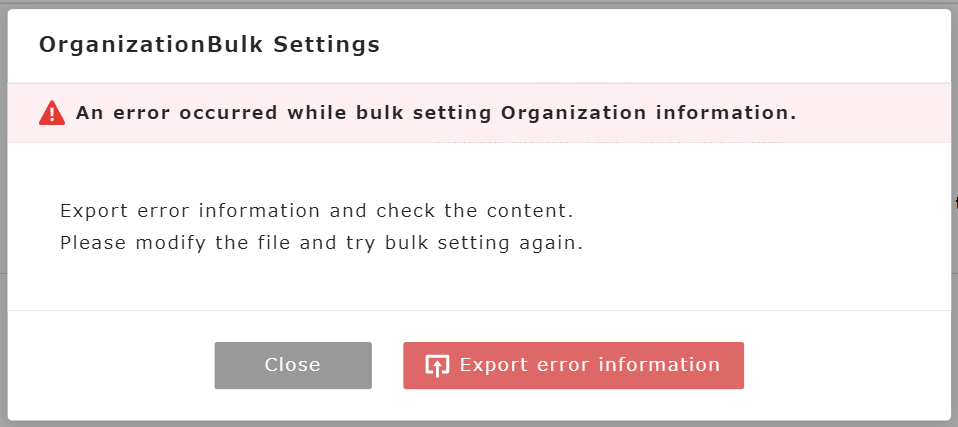The width and height of the screenshot is (958, 427).
Task: Click the line "Export error information and check the content"
Action: point(316,211)
